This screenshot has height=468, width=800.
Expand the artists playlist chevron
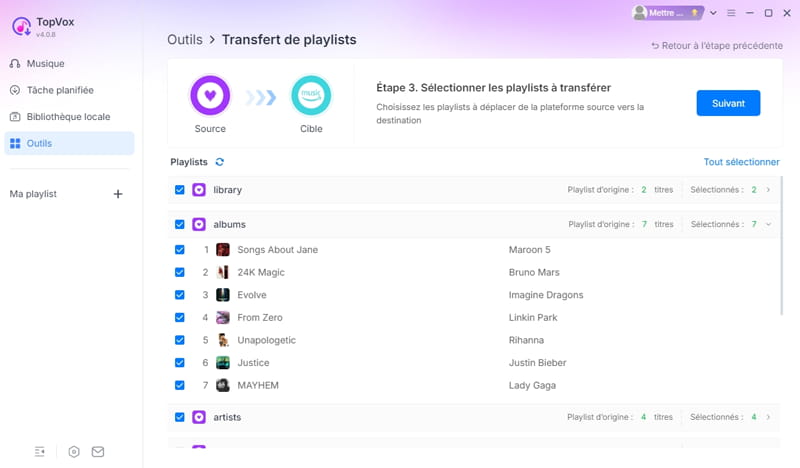coord(768,417)
